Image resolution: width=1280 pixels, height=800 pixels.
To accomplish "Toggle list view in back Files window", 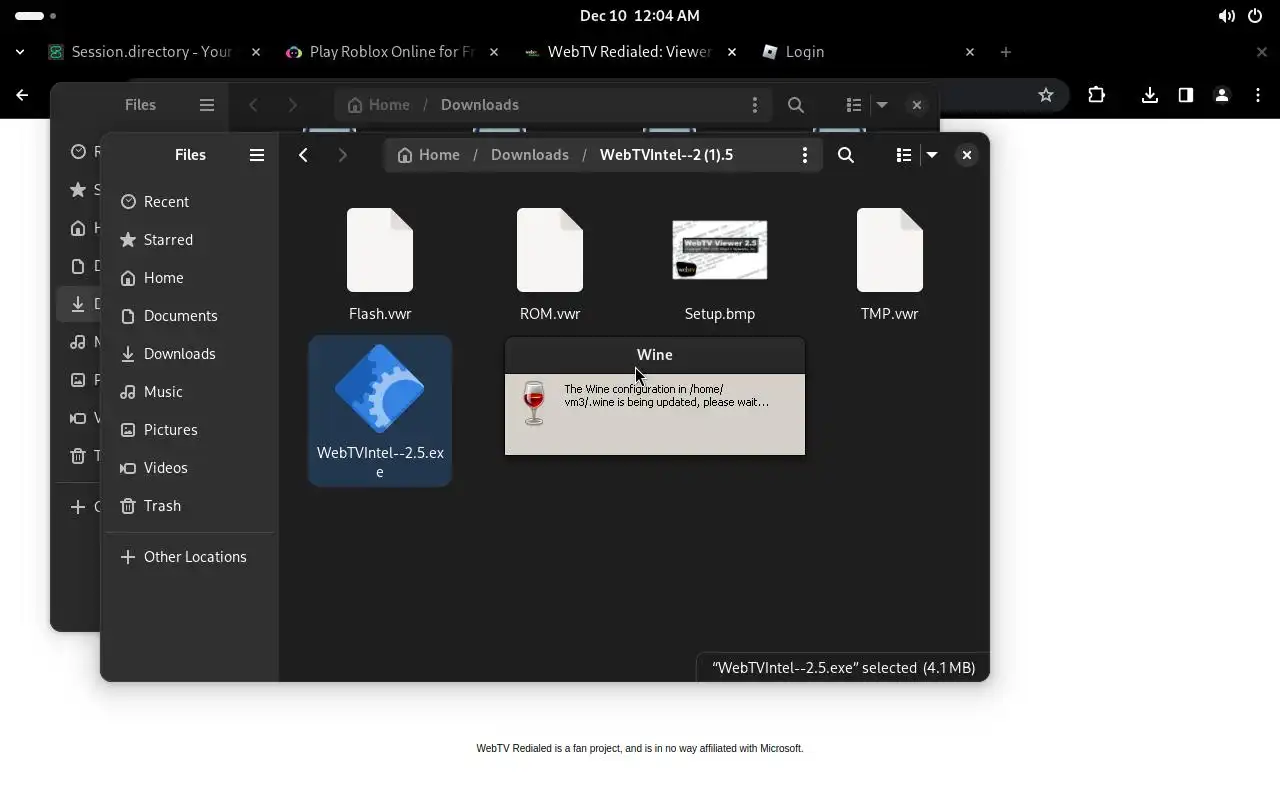I will [x=854, y=105].
